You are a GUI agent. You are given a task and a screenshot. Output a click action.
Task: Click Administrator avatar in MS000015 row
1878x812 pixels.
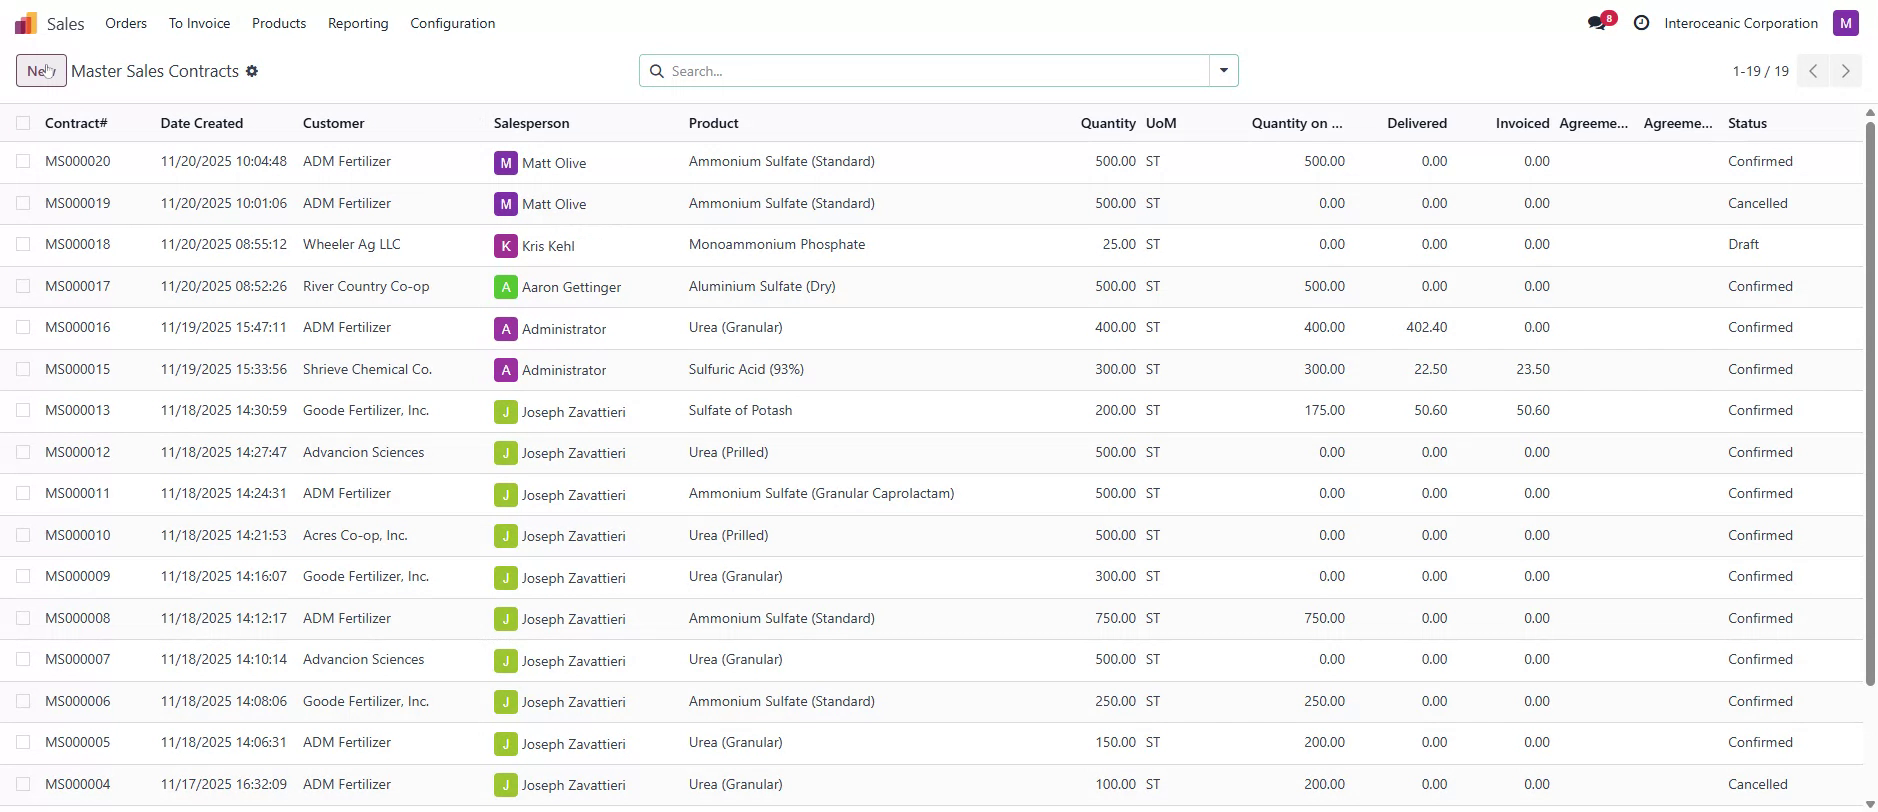tap(505, 370)
